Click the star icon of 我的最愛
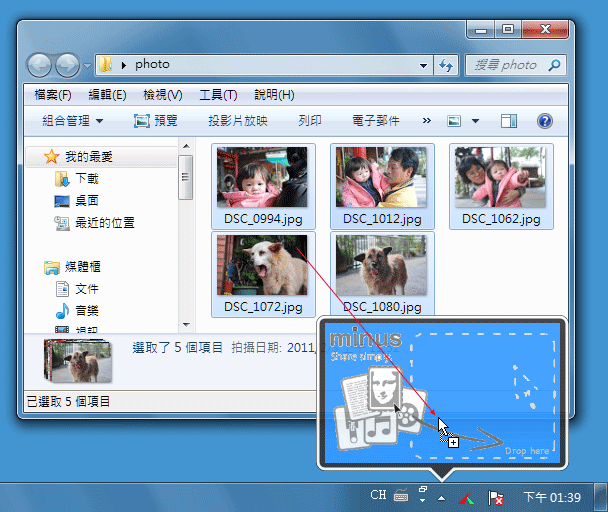 pos(51,157)
